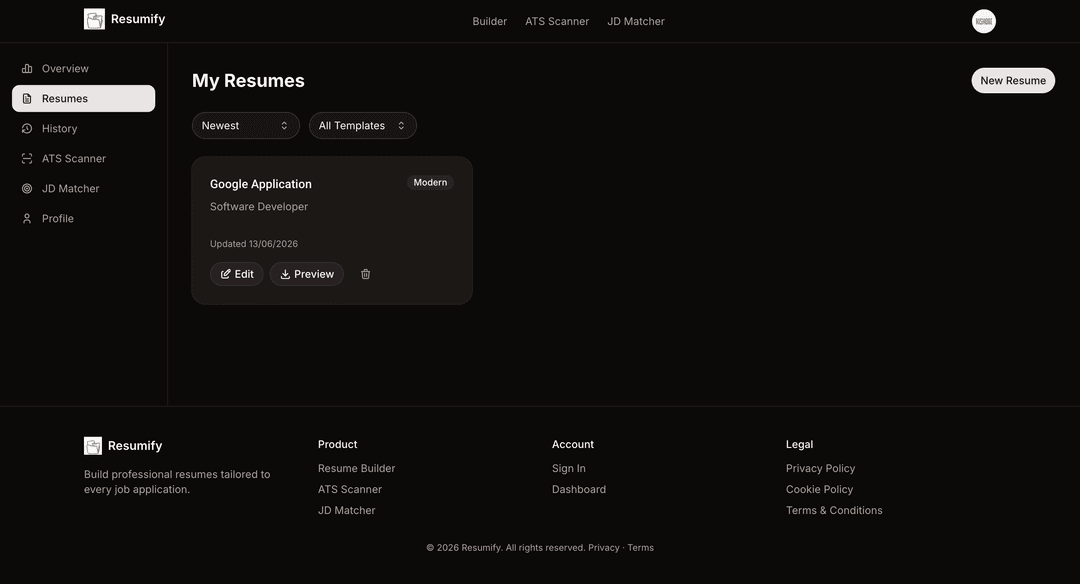Expand the All Templates filter dropdown

pyautogui.click(x=363, y=125)
